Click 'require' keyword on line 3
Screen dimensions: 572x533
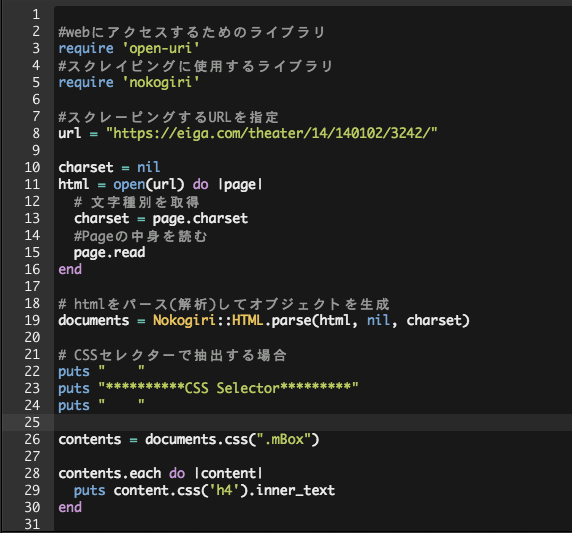tap(86, 49)
